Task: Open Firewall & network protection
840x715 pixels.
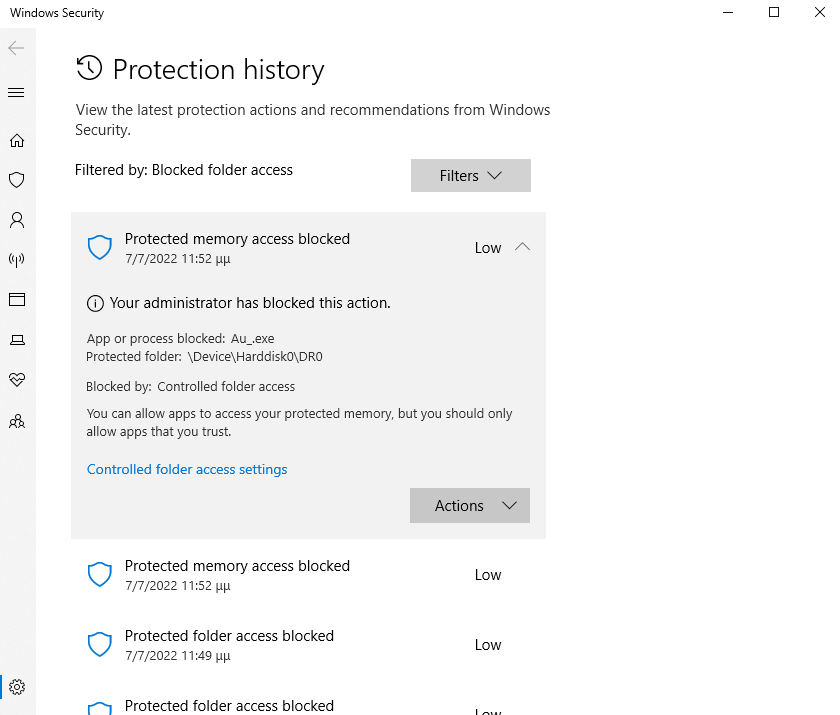Action: [16, 260]
